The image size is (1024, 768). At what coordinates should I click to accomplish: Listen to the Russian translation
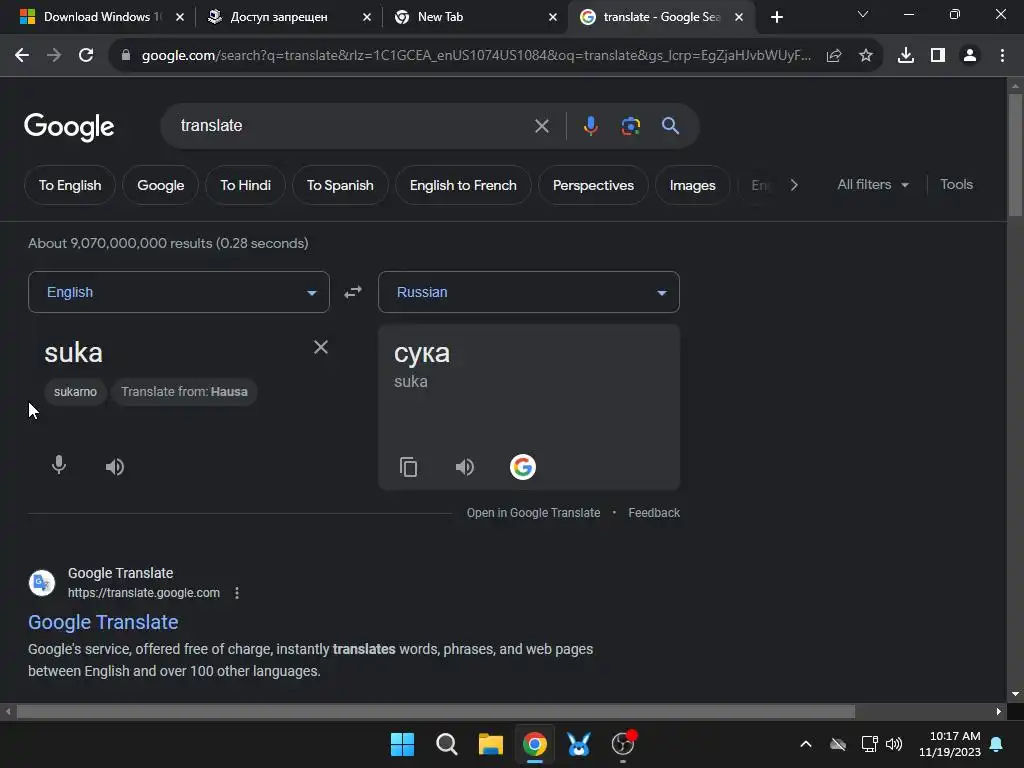tap(464, 467)
